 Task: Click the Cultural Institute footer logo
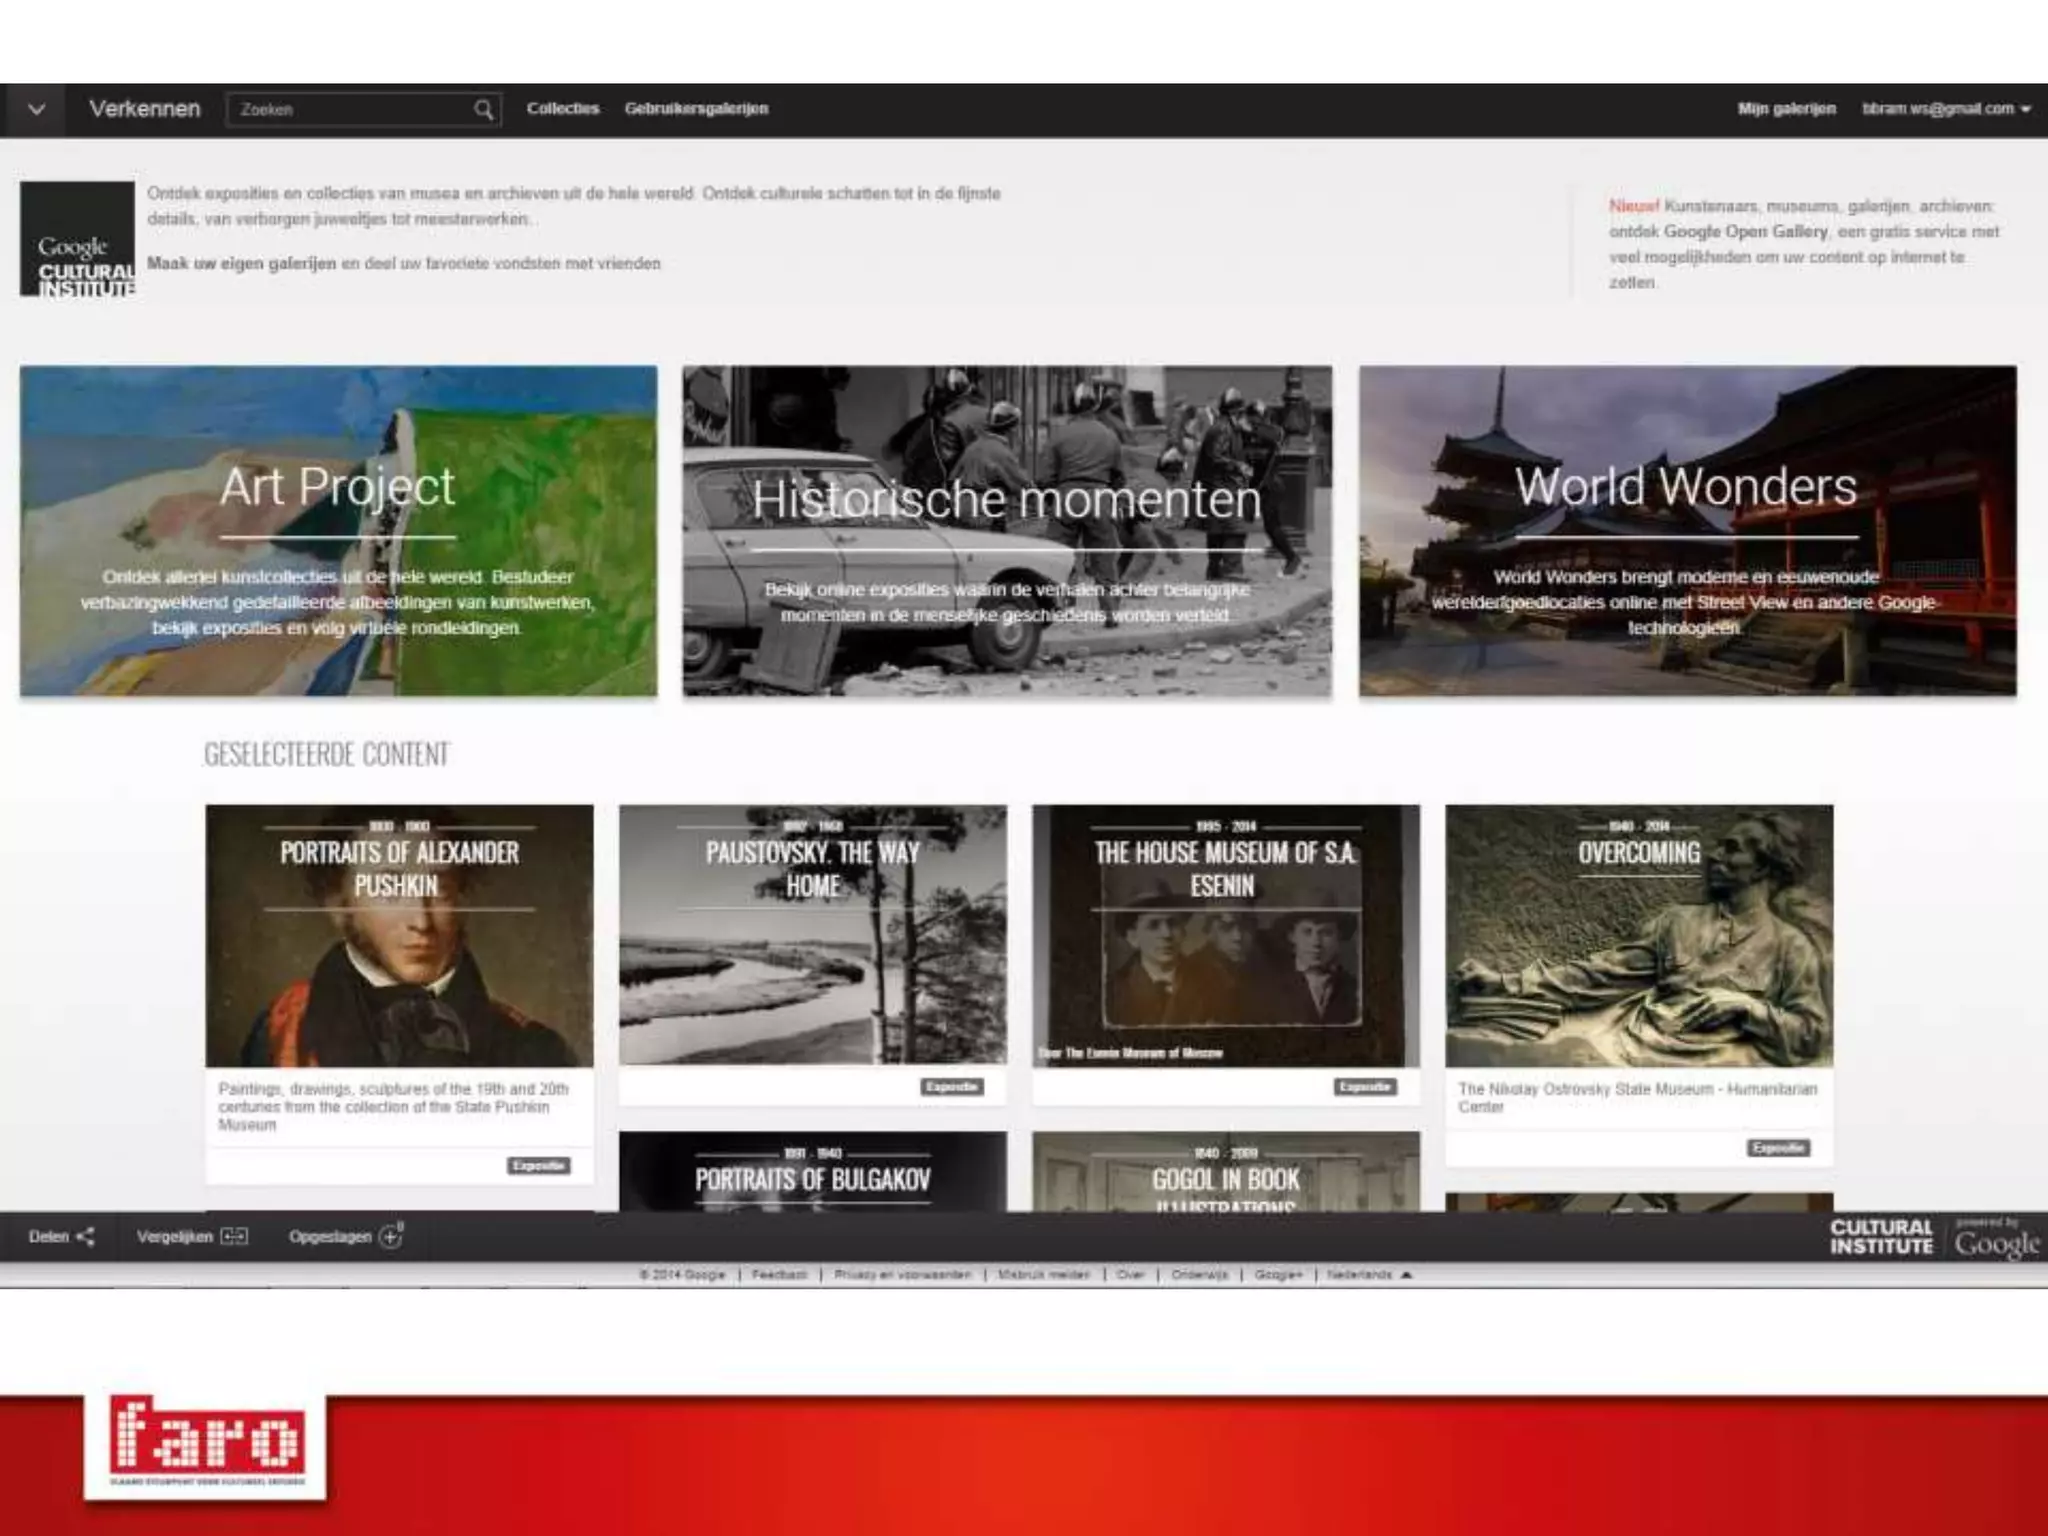(x=1881, y=1238)
